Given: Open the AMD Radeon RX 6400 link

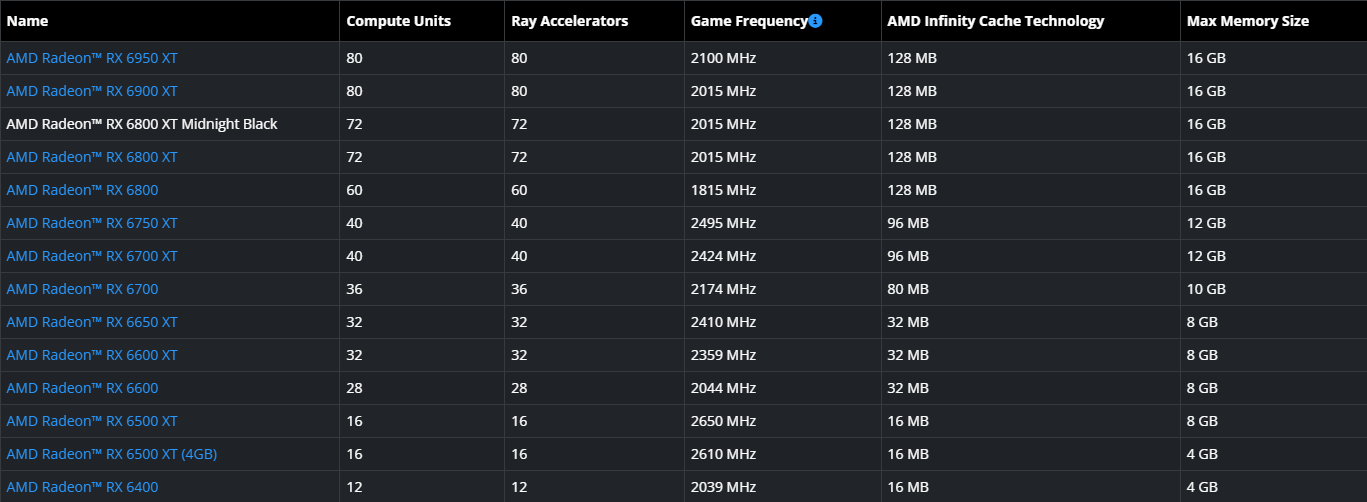Looking at the screenshot, I should click(82, 487).
